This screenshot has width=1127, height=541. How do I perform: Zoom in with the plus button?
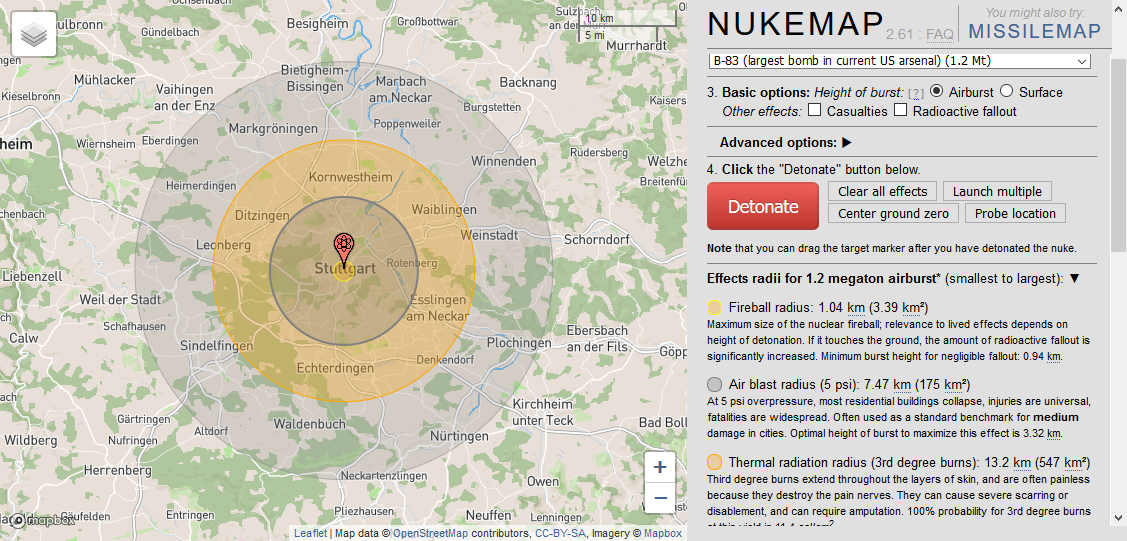(659, 467)
